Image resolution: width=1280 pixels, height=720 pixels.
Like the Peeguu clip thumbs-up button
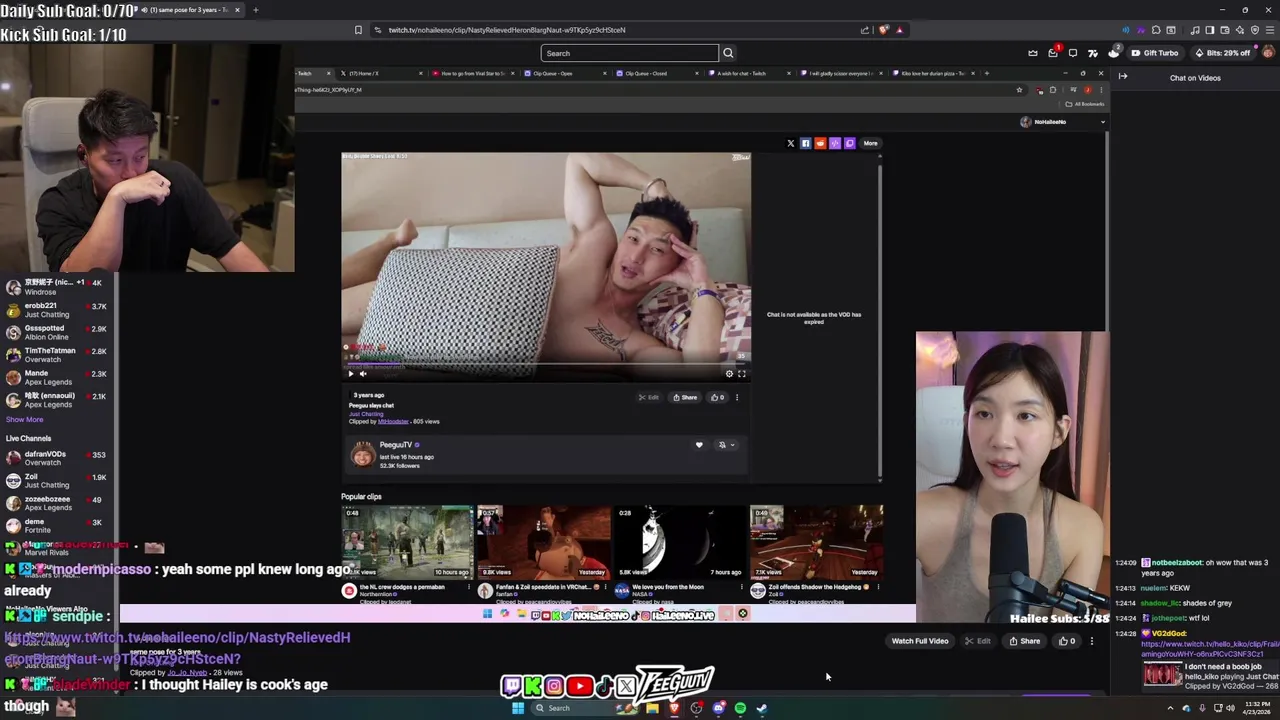pos(717,397)
